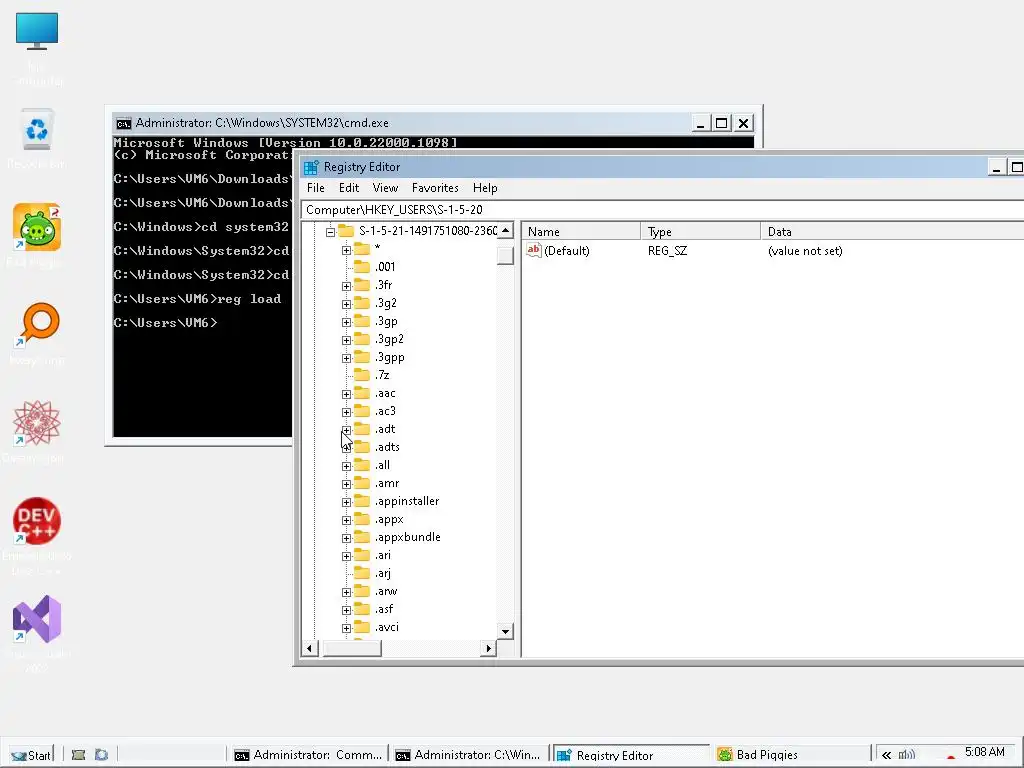Launch Dev-C++ desktop shortcut
This screenshot has width=1024, height=768.
click(37, 520)
